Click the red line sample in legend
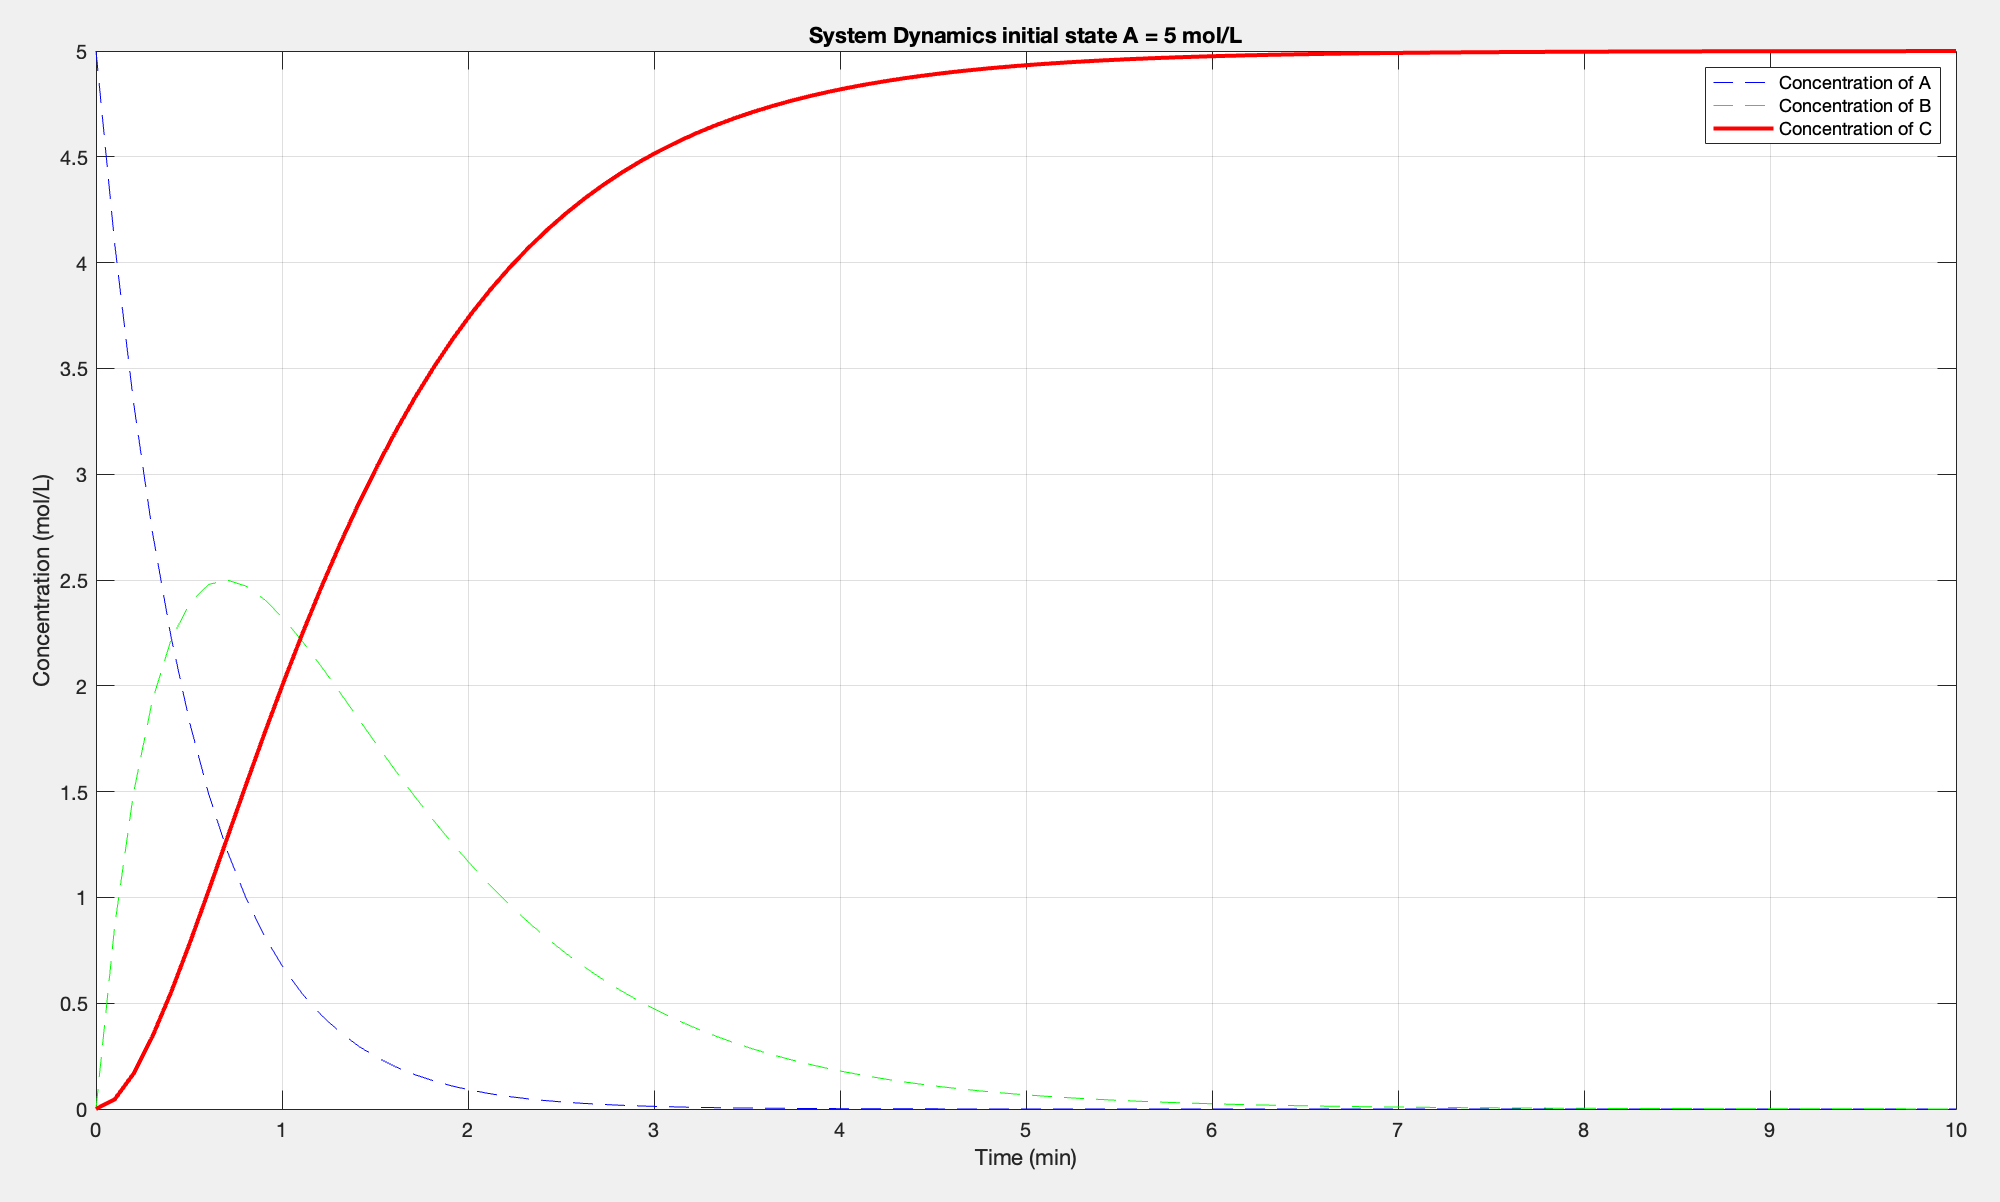Image resolution: width=2000 pixels, height=1202 pixels. pyautogui.click(x=1742, y=129)
